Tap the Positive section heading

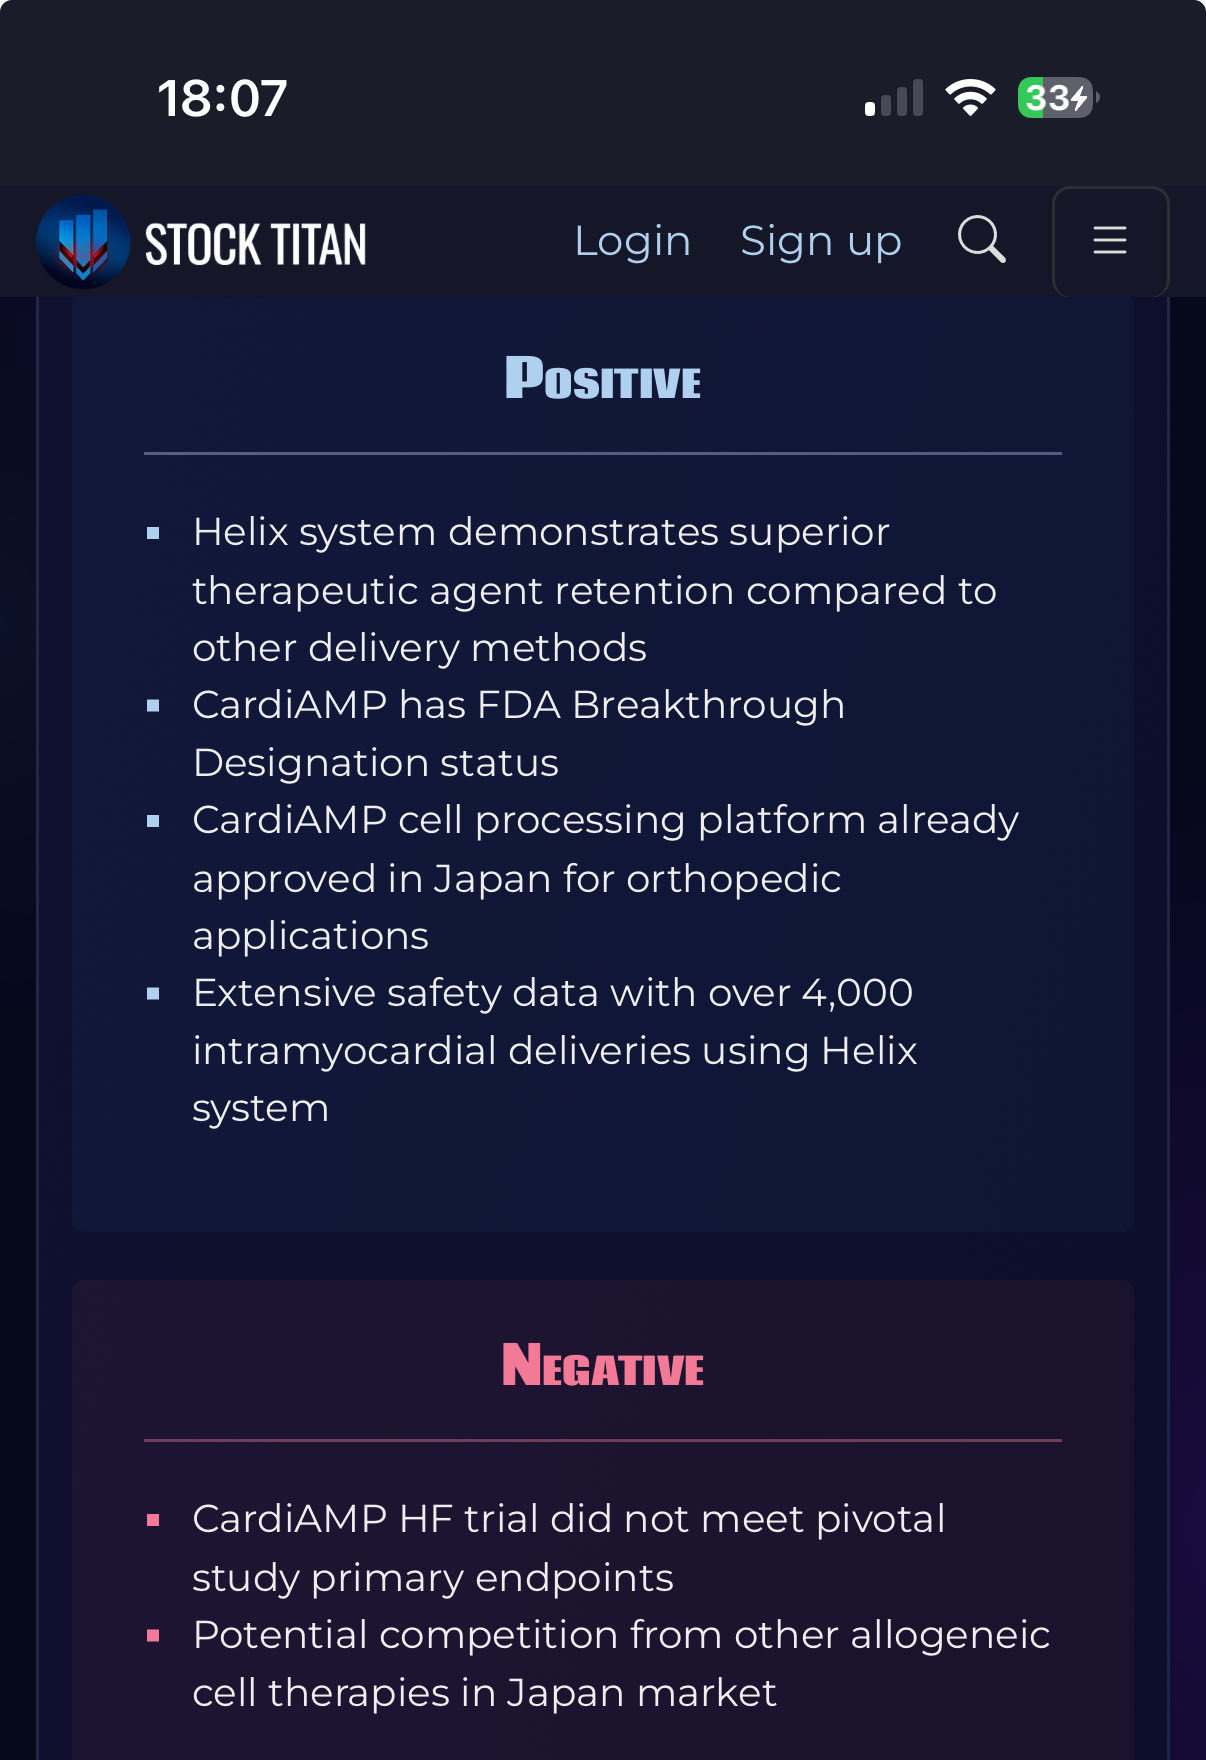click(603, 378)
